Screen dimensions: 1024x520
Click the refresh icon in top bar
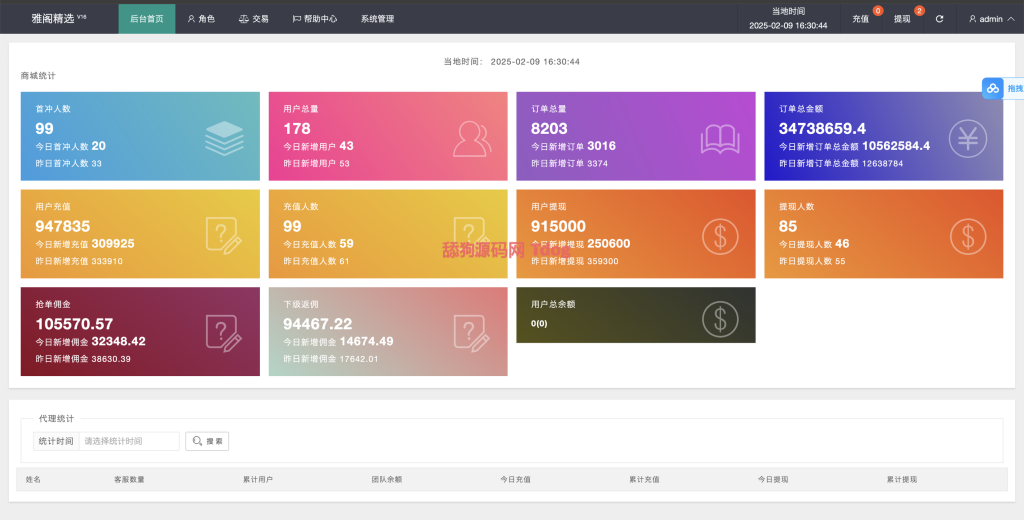[x=939, y=19]
